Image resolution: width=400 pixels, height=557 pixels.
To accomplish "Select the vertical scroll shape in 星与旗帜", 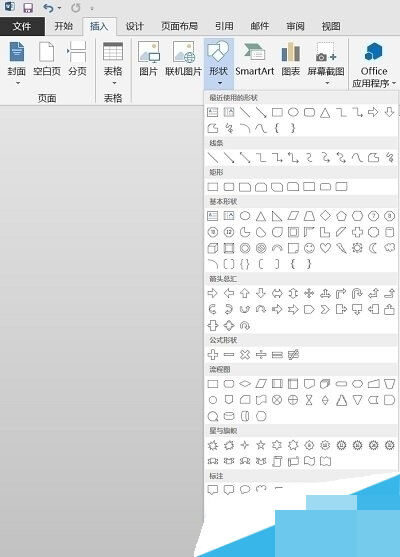I will tap(277, 461).
